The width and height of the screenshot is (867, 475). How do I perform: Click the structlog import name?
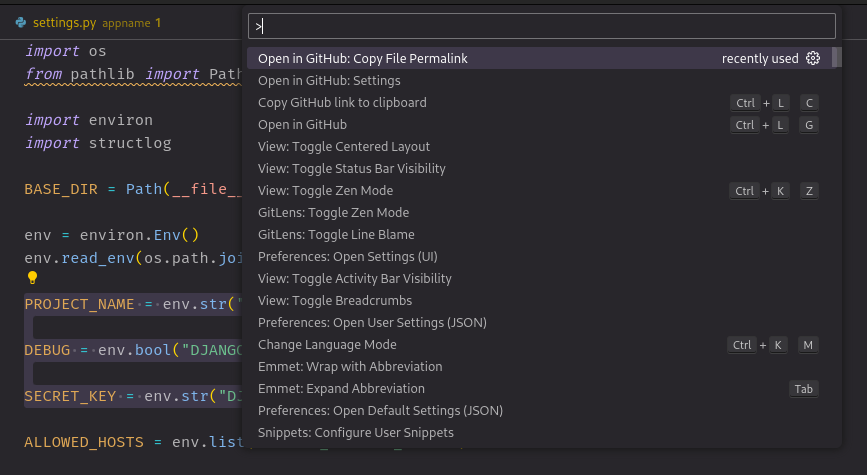[x=130, y=143]
